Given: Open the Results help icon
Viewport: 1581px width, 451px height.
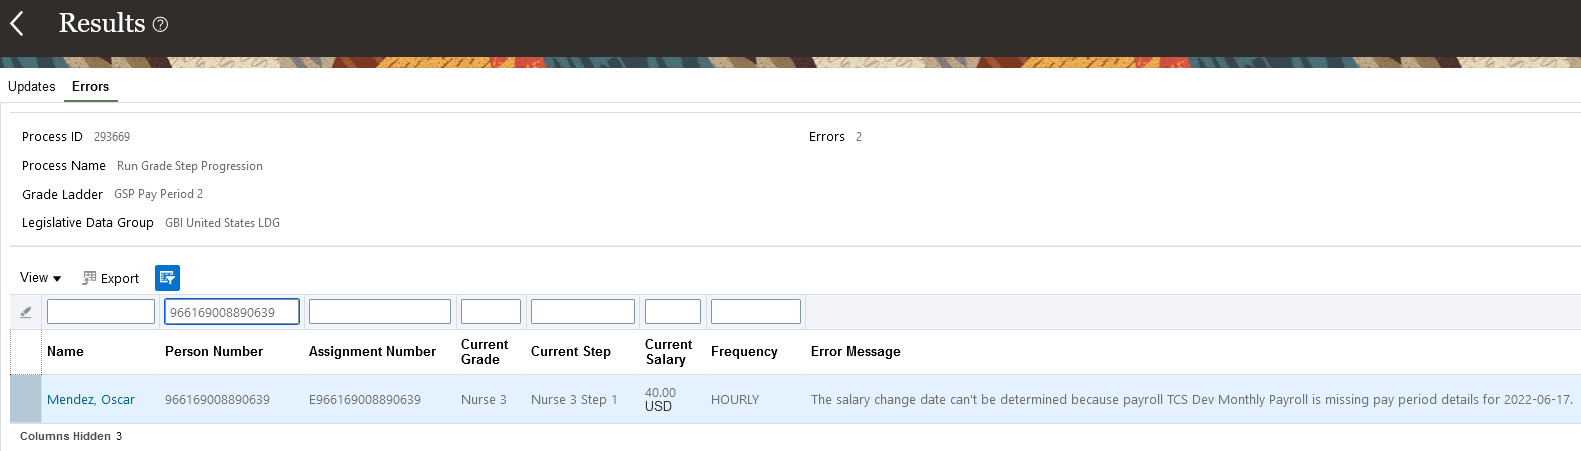Looking at the screenshot, I should tap(160, 24).
